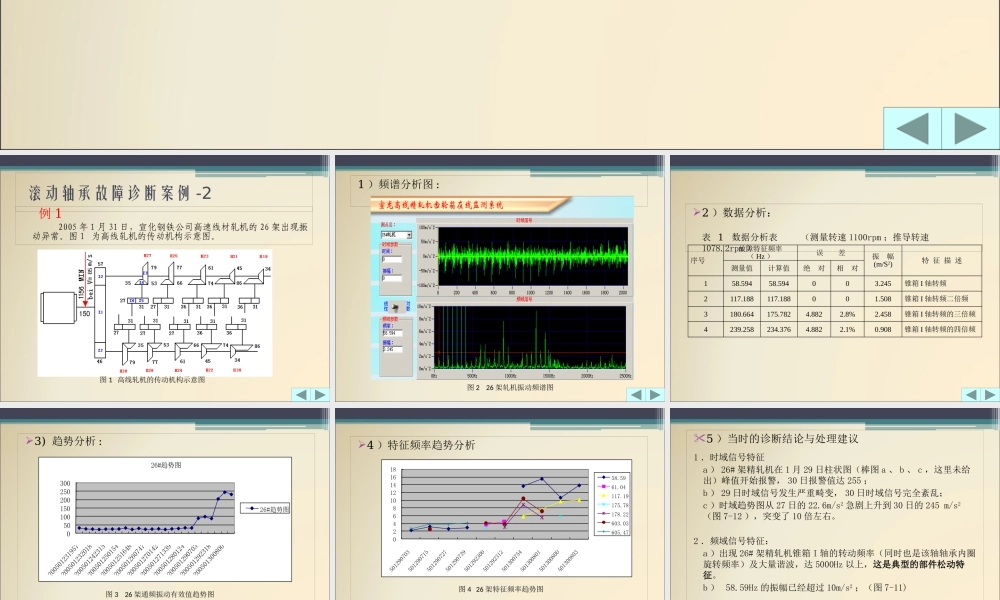Select the 滚动轴承故障诊断案例-2 slide title
1000x600 pixels.
(x=121, y=193)
